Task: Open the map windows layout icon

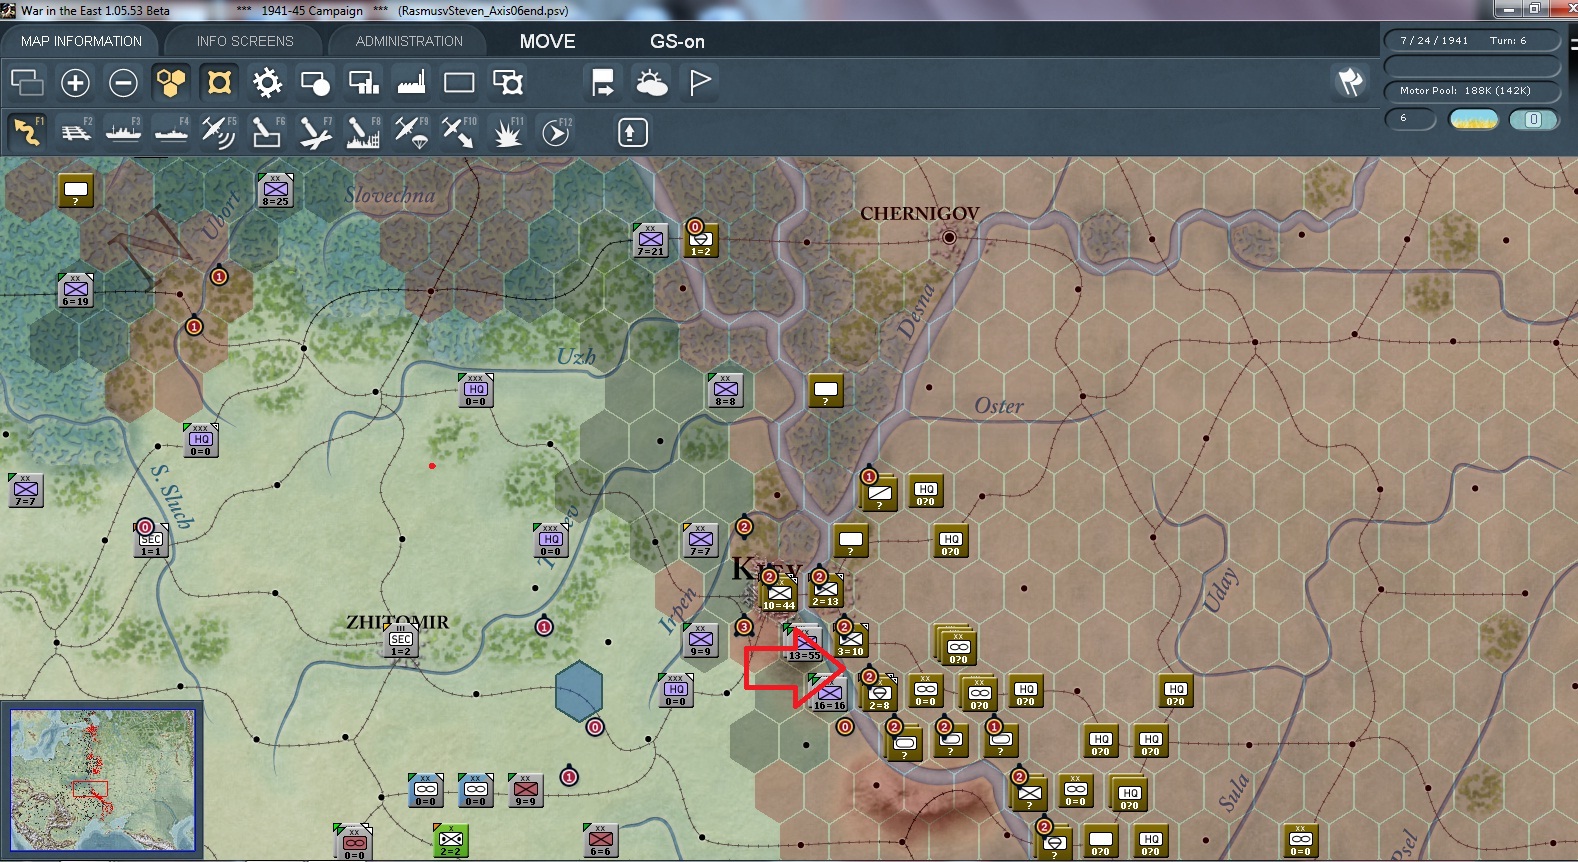Action: point(27,82)
